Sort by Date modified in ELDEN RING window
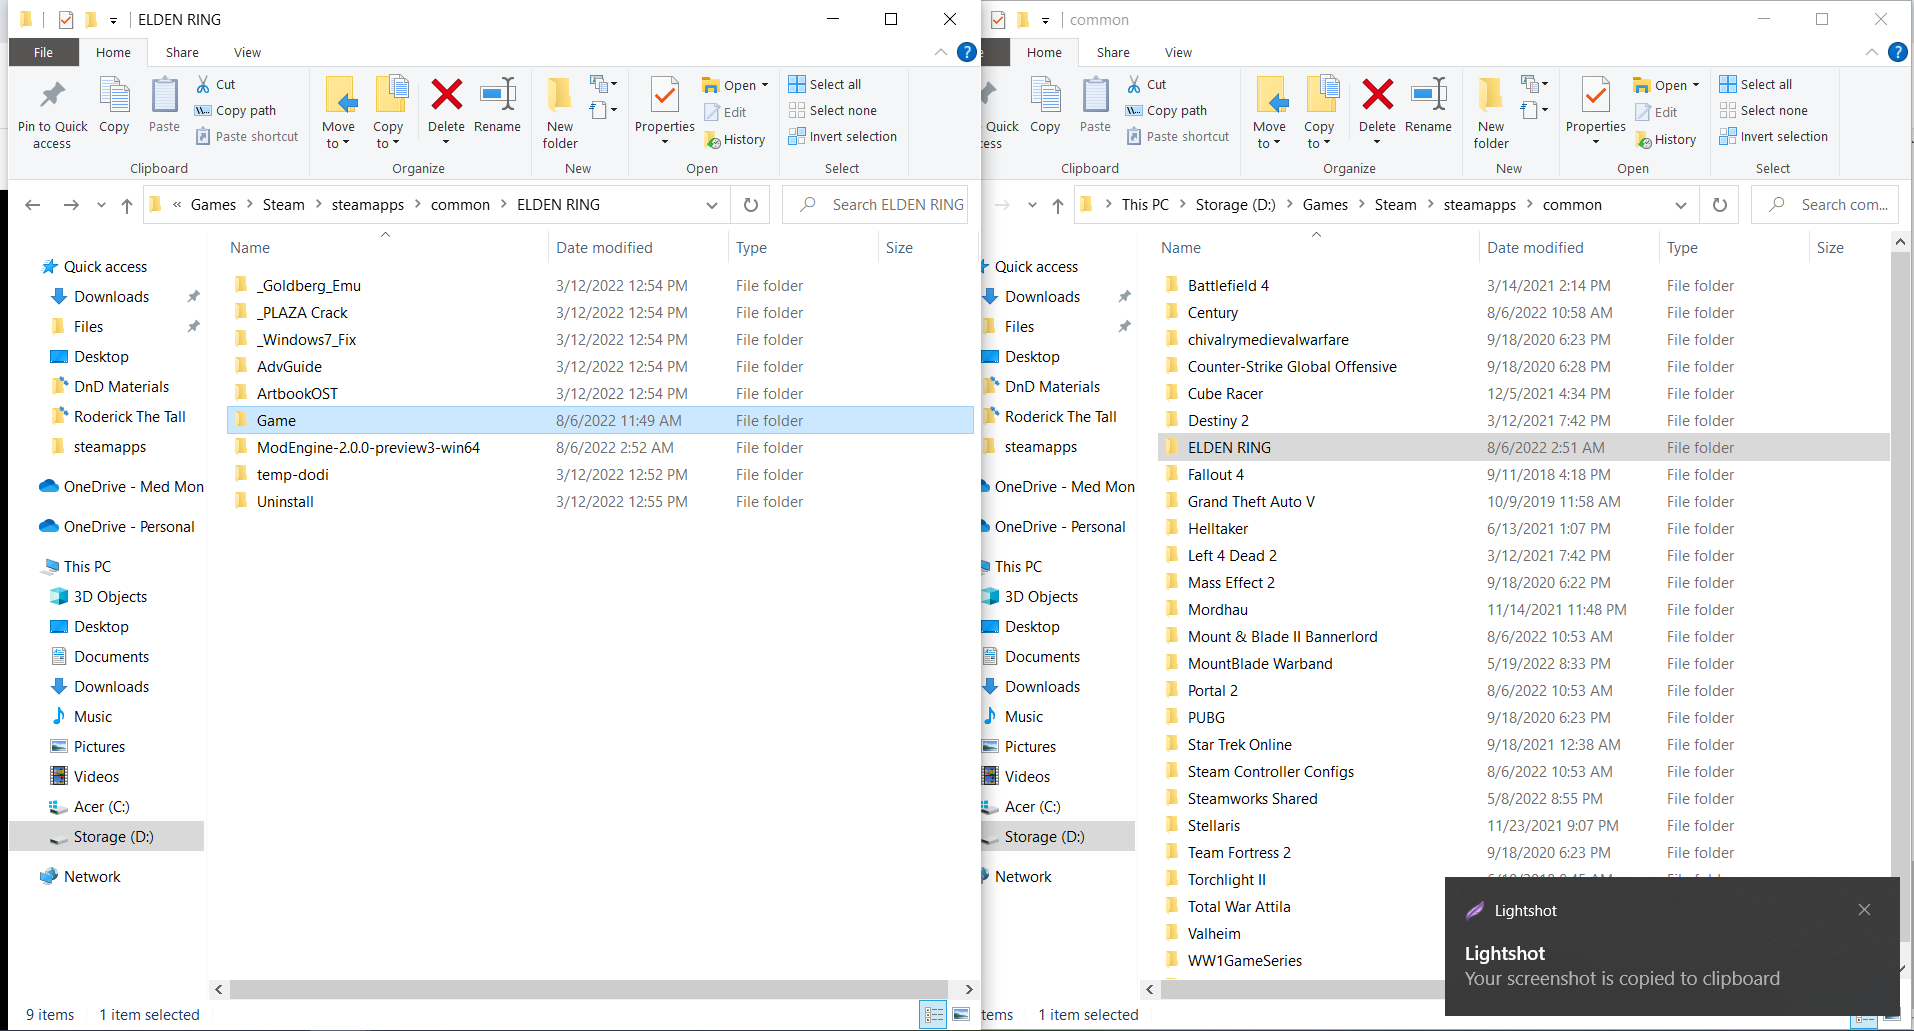Screen dimensions: 1914x1031 pos(638,247)
